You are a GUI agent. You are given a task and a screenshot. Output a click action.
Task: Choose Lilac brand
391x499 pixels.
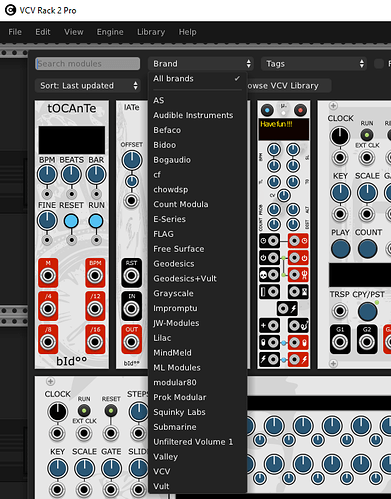[x=197, y=338]
